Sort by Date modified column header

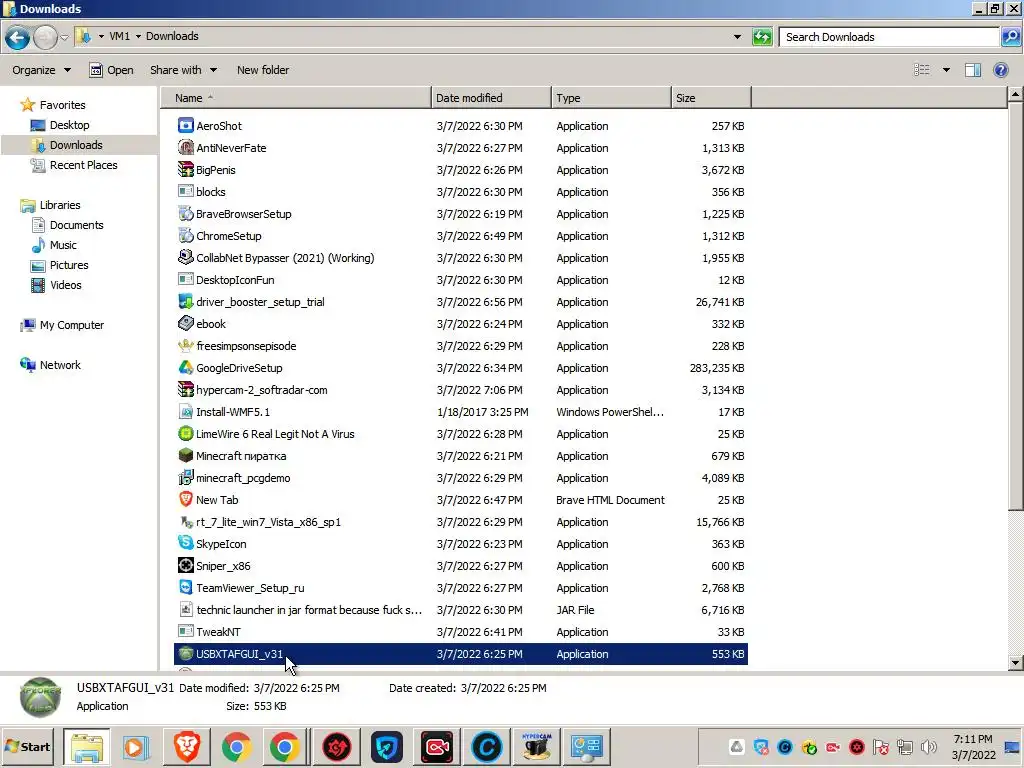(x=491, y=98)
